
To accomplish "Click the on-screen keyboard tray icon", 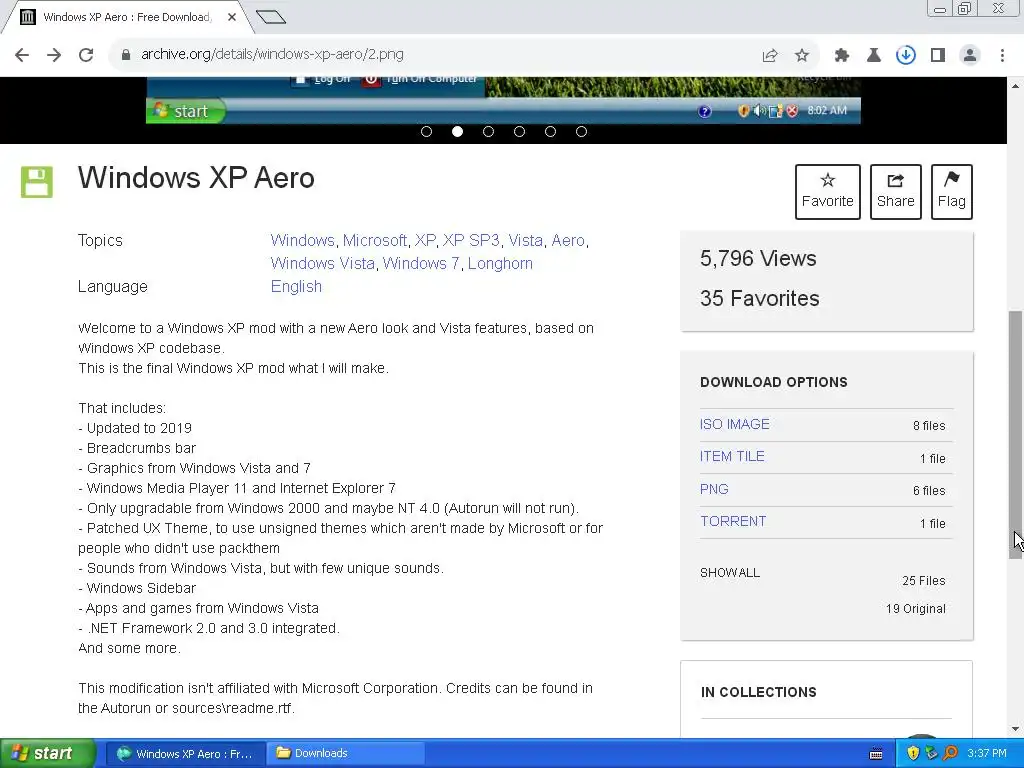I will [x=876, y=754].
